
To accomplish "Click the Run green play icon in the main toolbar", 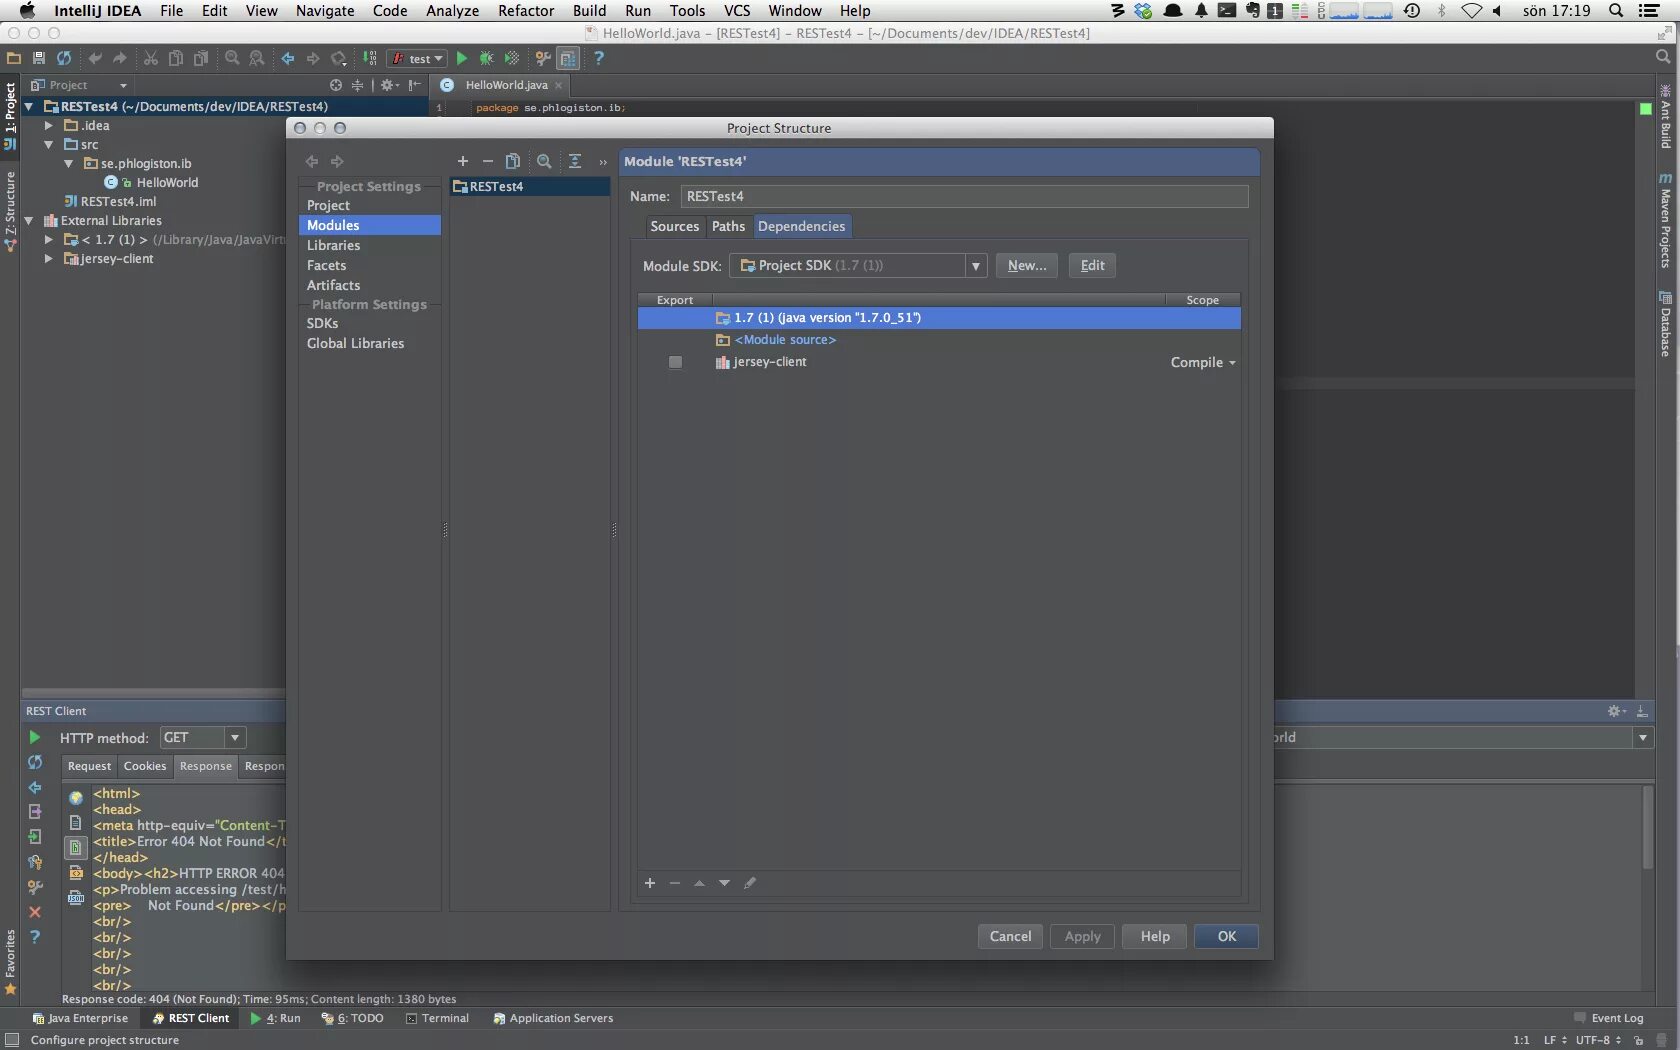I will pos(461,58).
